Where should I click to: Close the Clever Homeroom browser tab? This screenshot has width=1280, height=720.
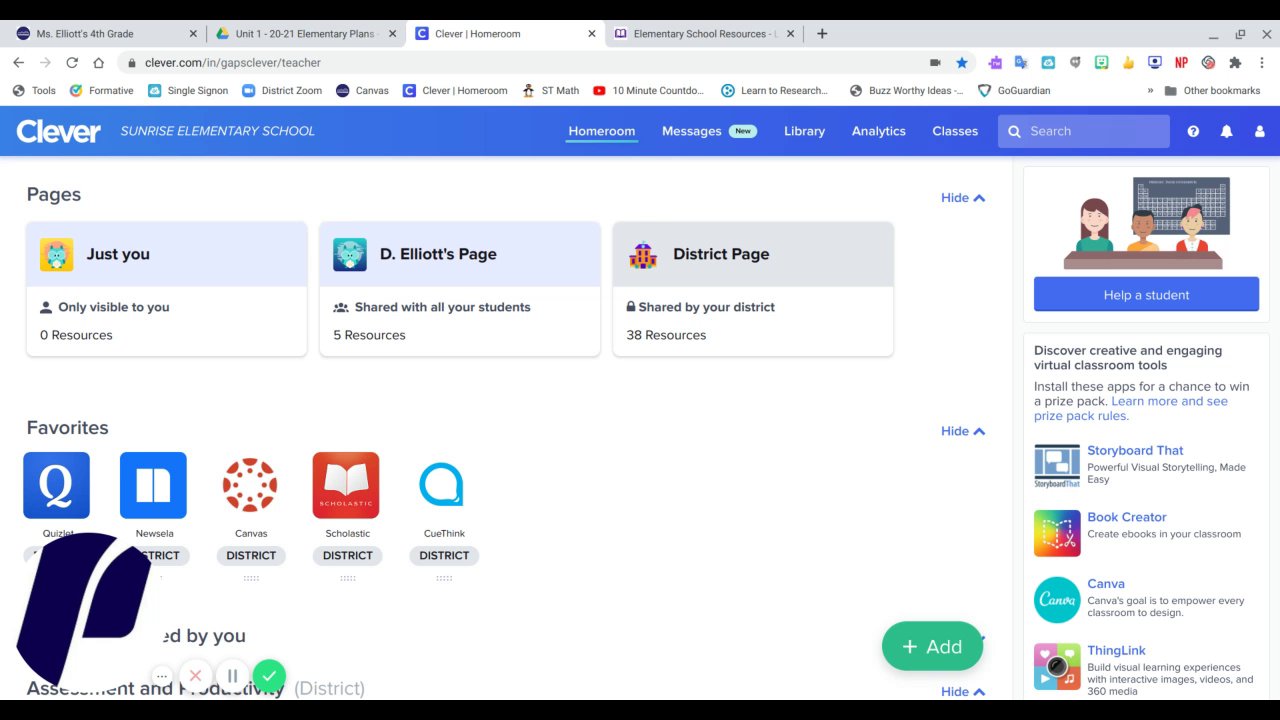coord(592,33)
